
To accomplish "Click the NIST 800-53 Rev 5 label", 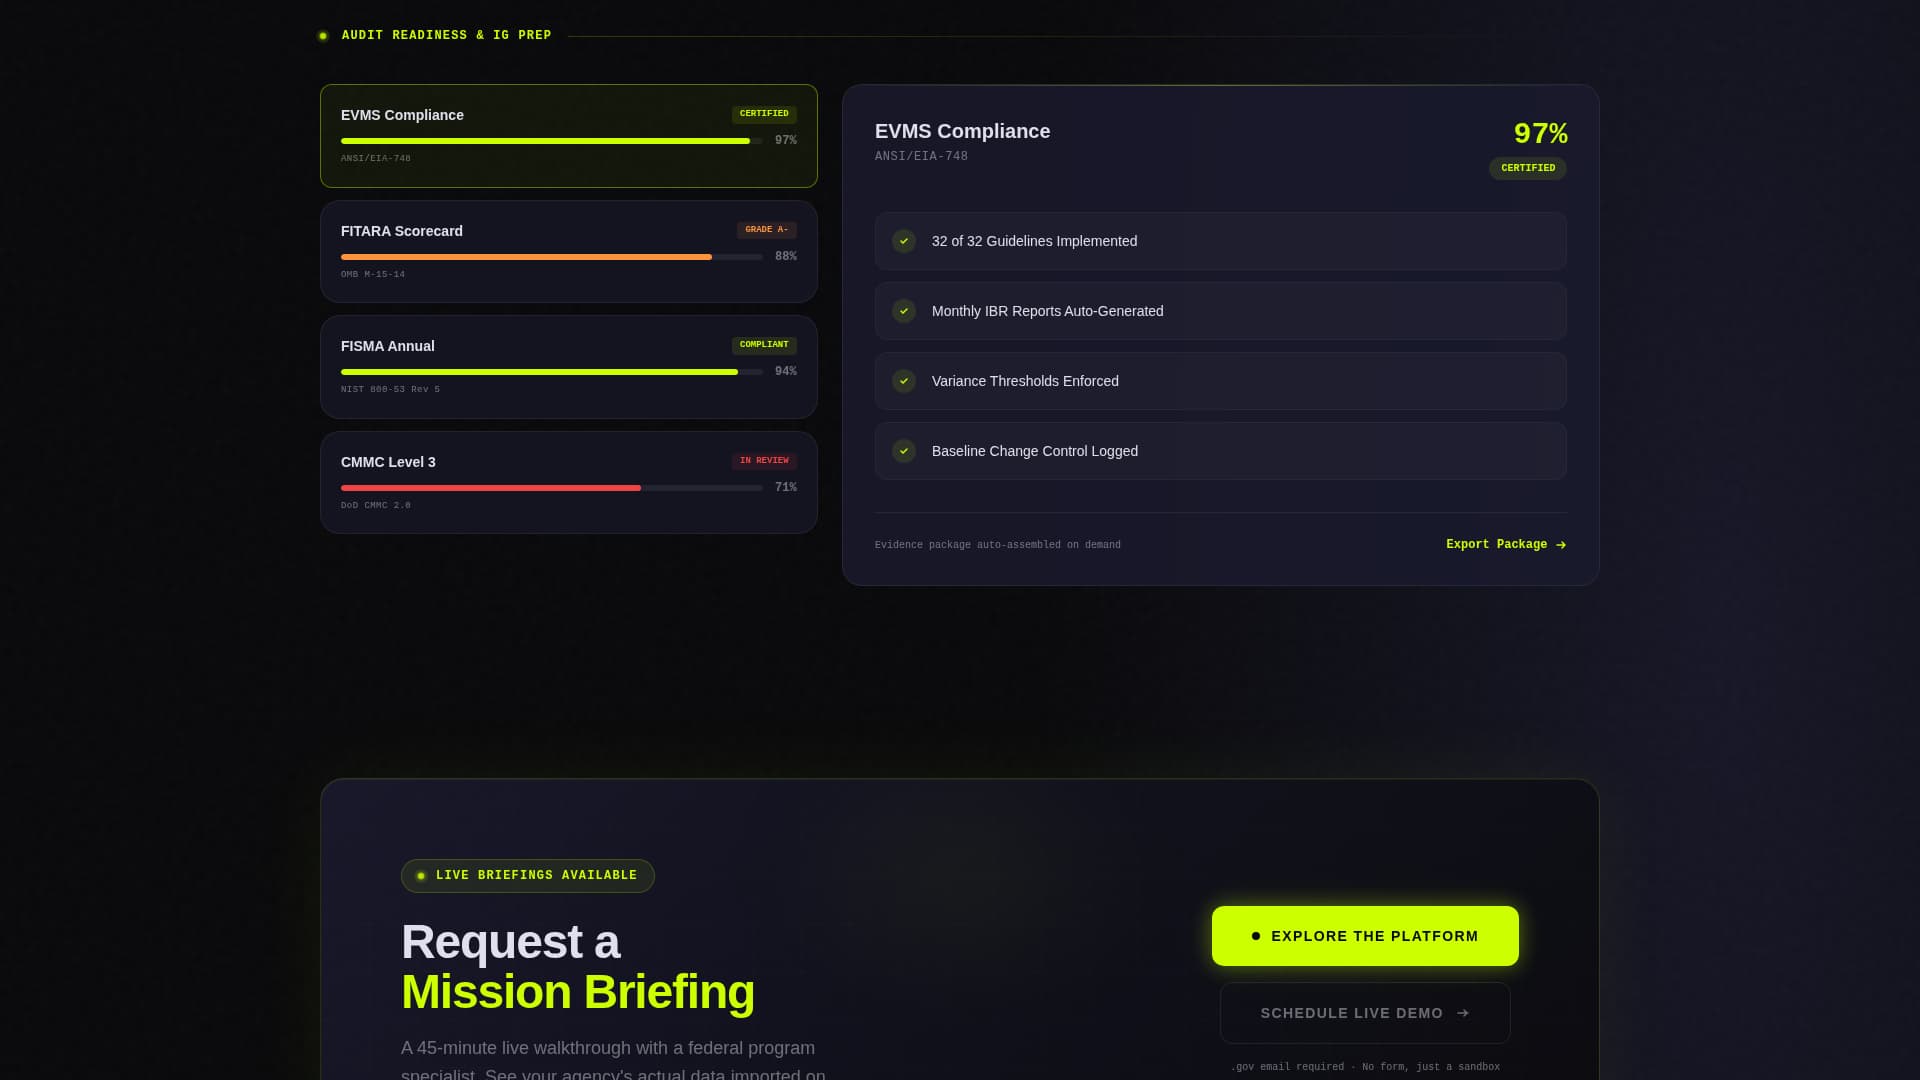I will point(390,389).
